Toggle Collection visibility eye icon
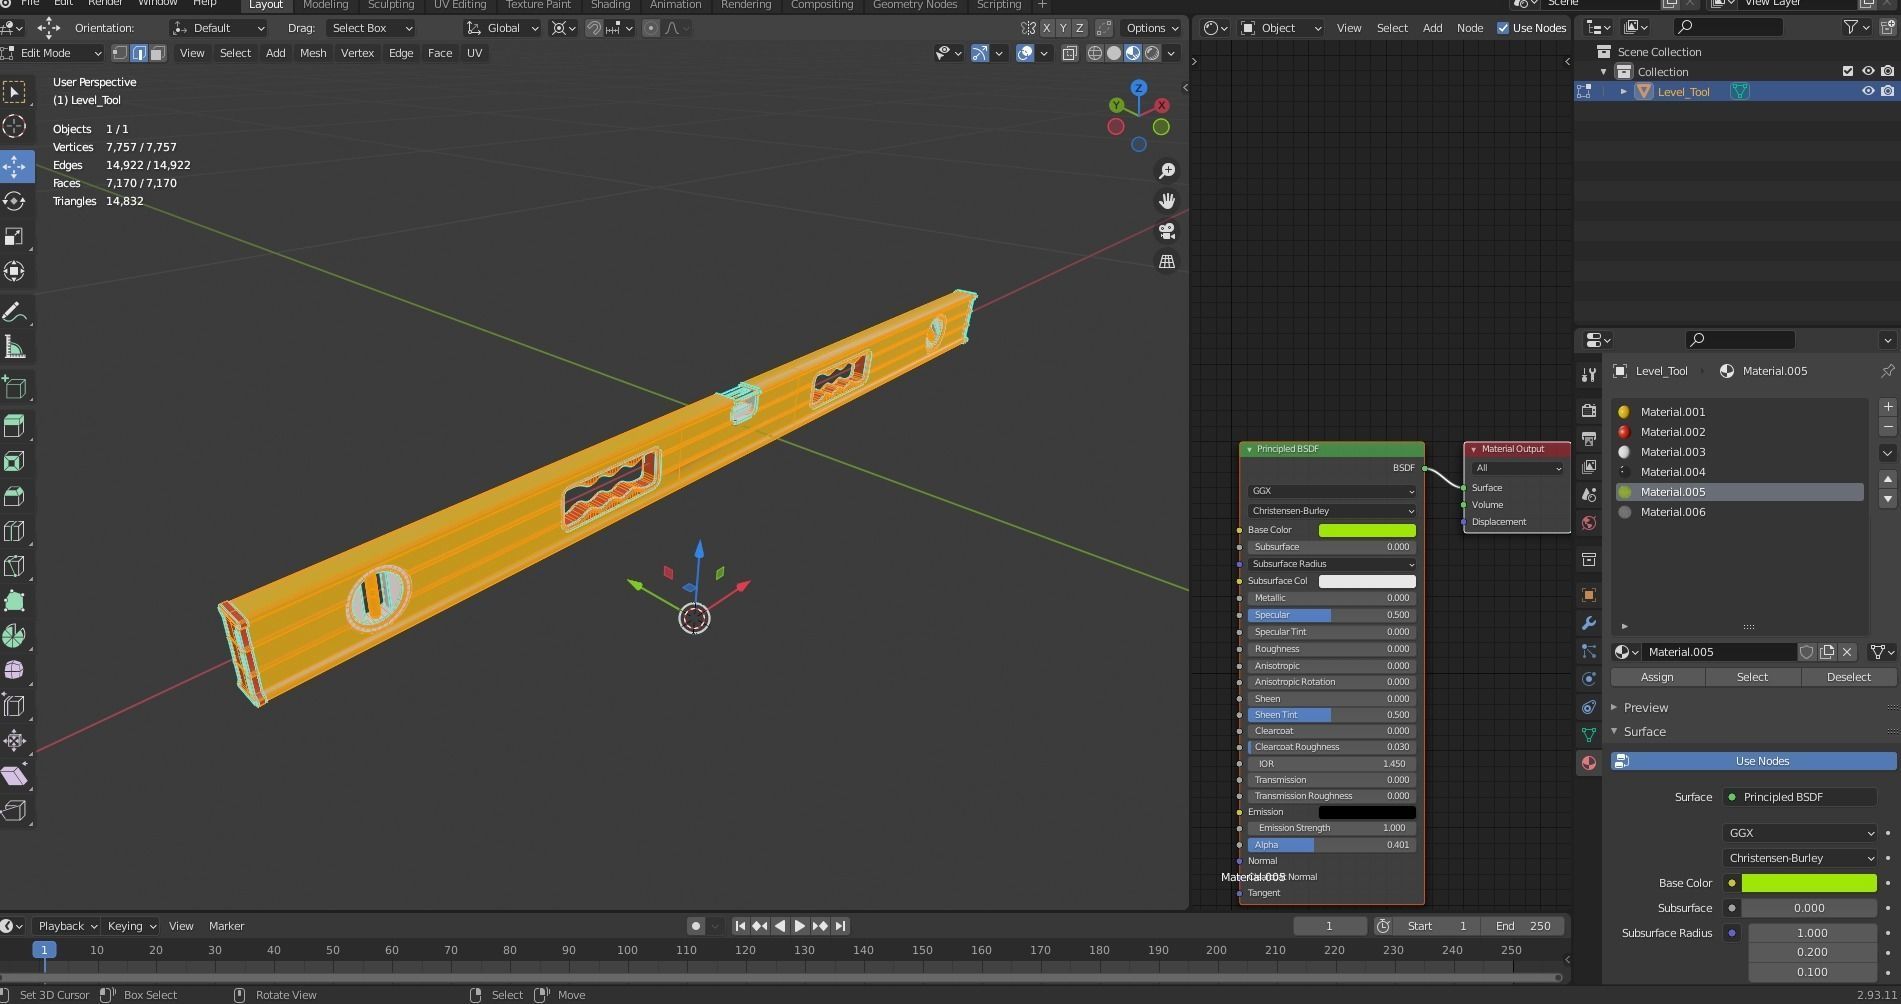Screen dimensions: 1901x1004 pos(1867,71)
